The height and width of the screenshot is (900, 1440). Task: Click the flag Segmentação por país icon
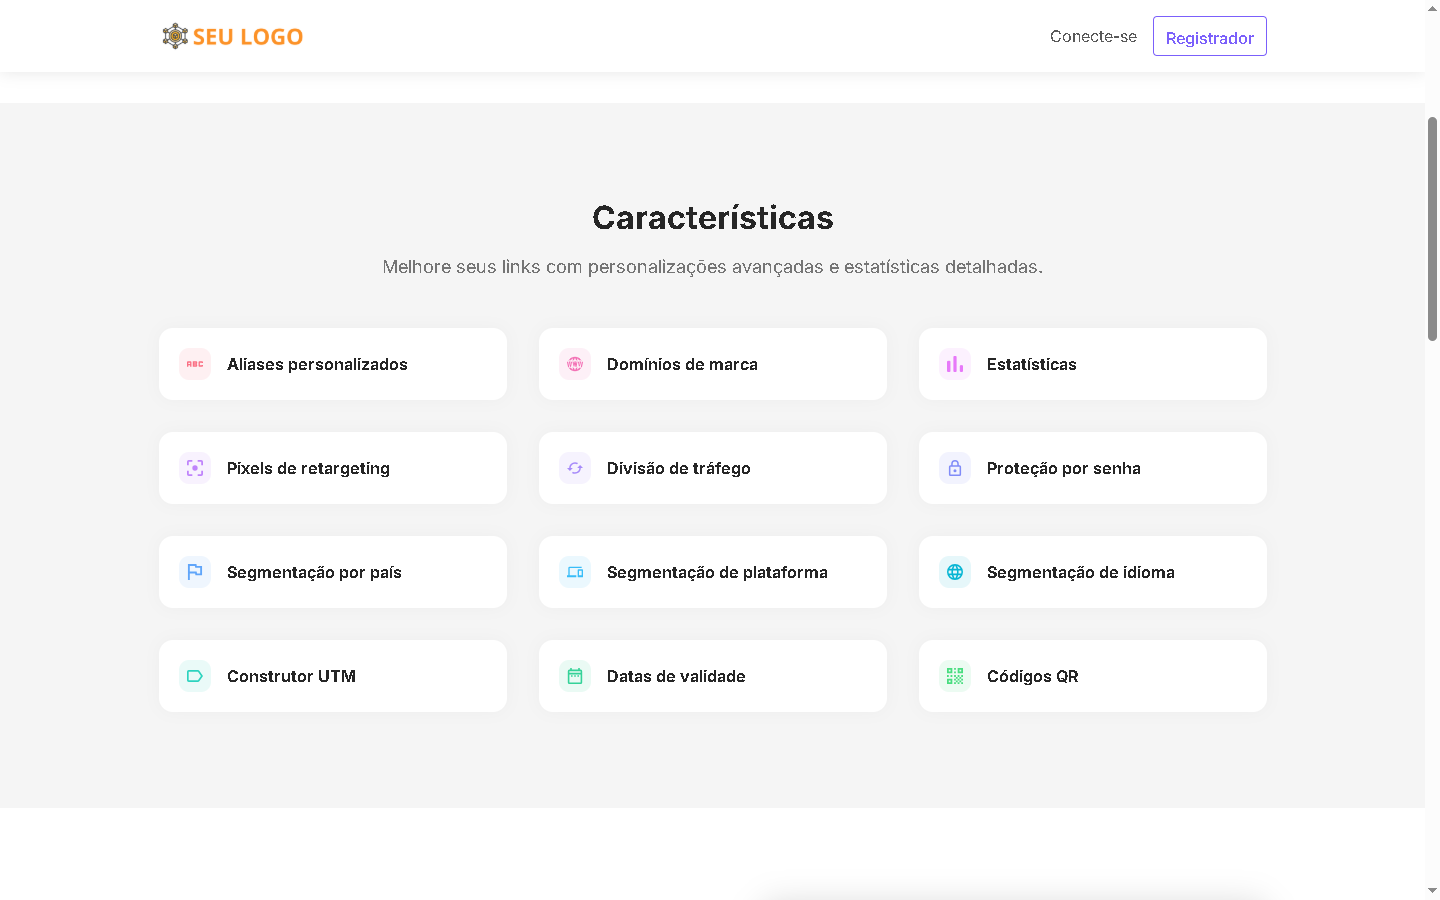coord(195,572)
